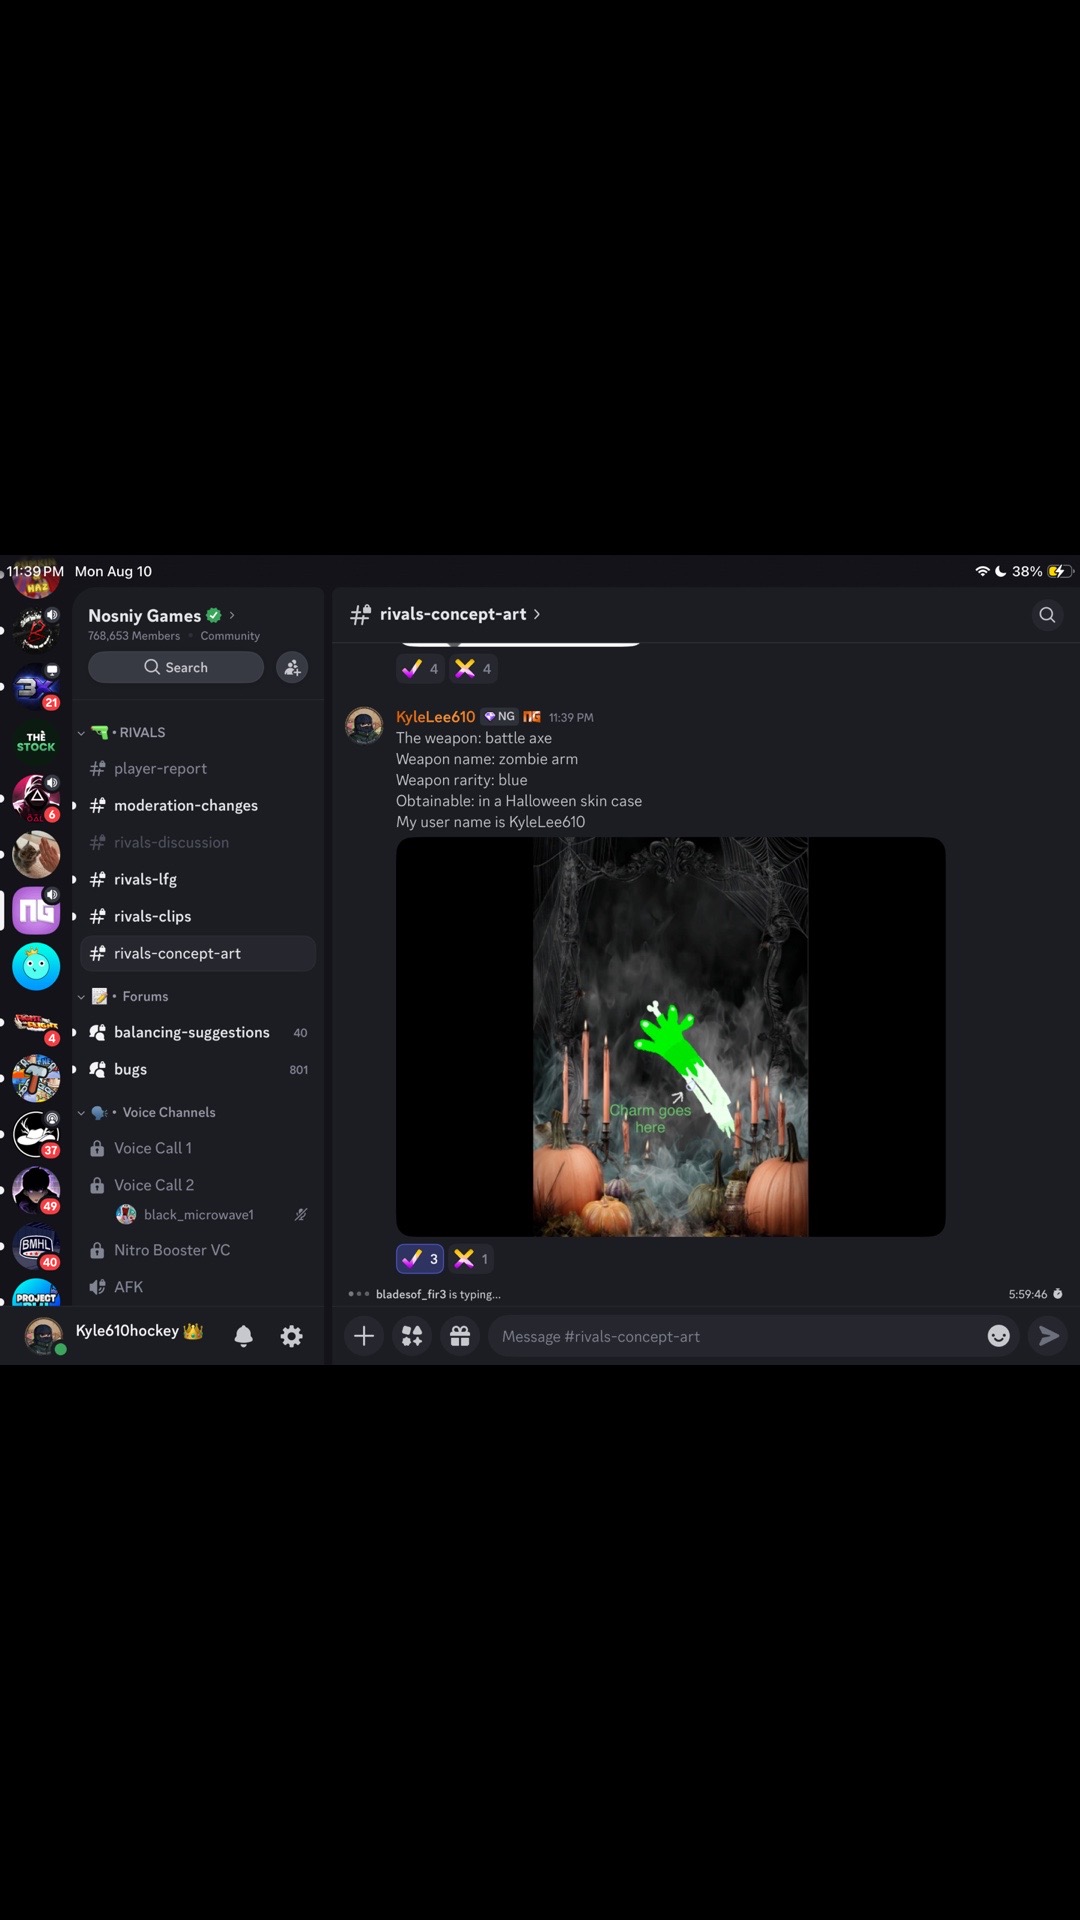Open the emoji picker smiley
1080x1920 pixels.
click(998, 1336)
